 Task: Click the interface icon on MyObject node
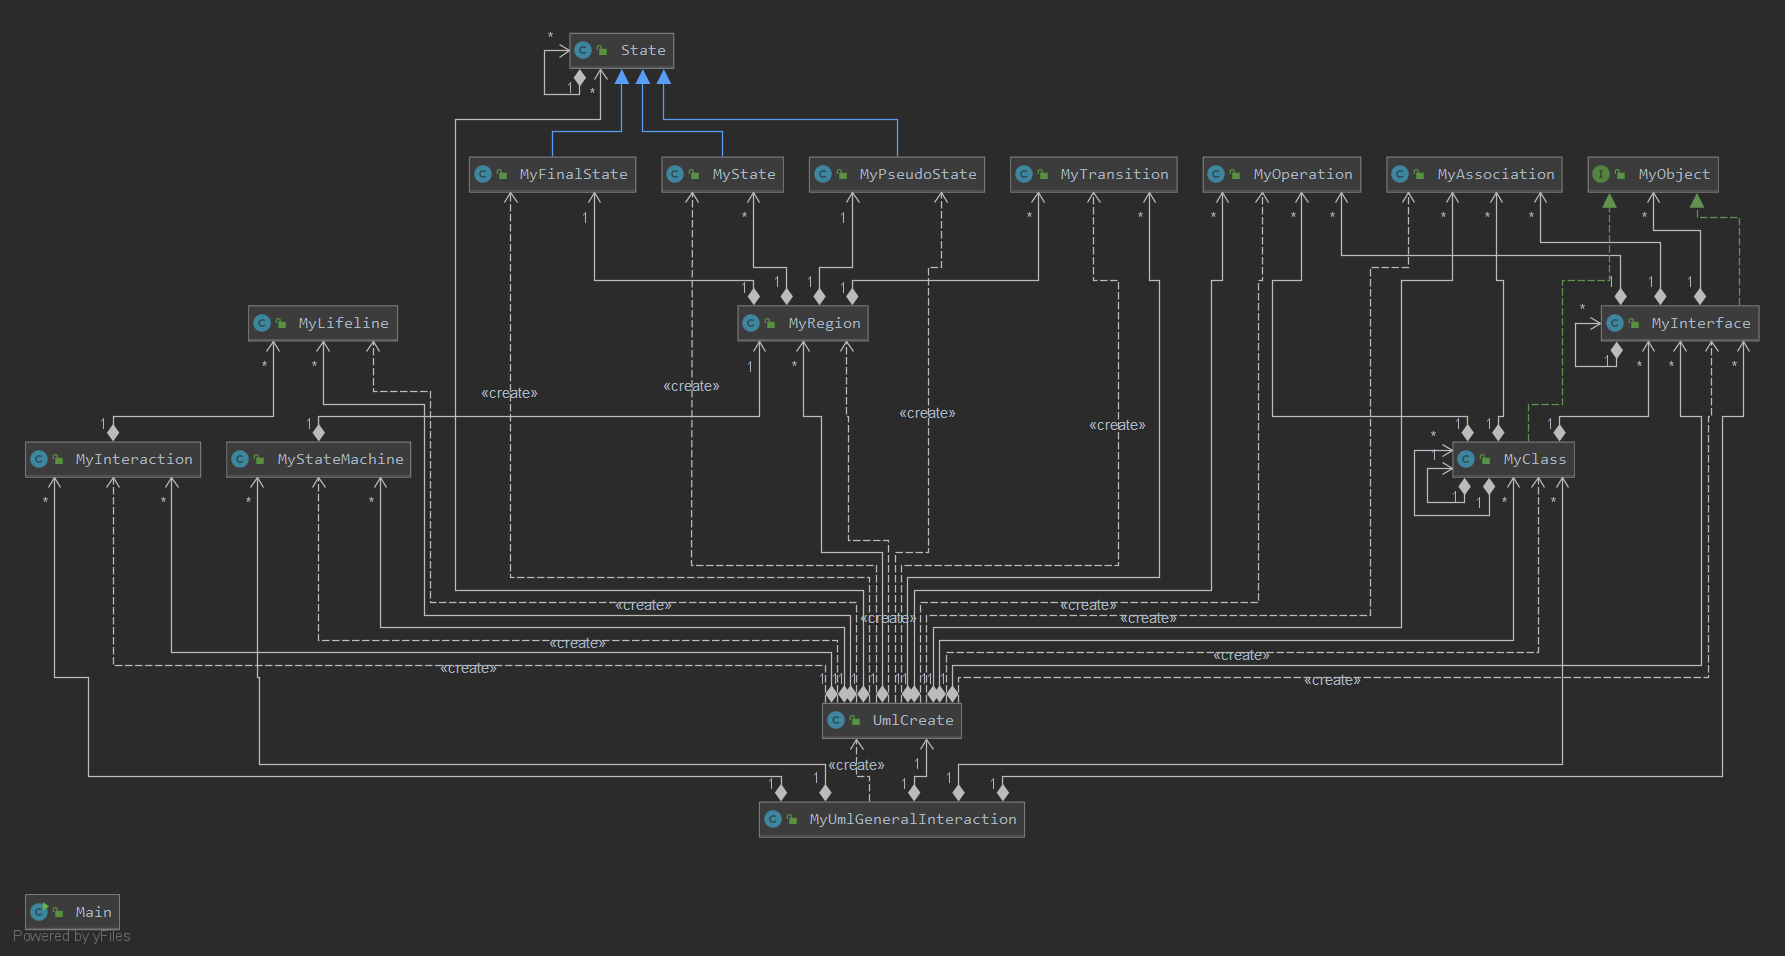pyautogui.click(x=1601, y=174)
